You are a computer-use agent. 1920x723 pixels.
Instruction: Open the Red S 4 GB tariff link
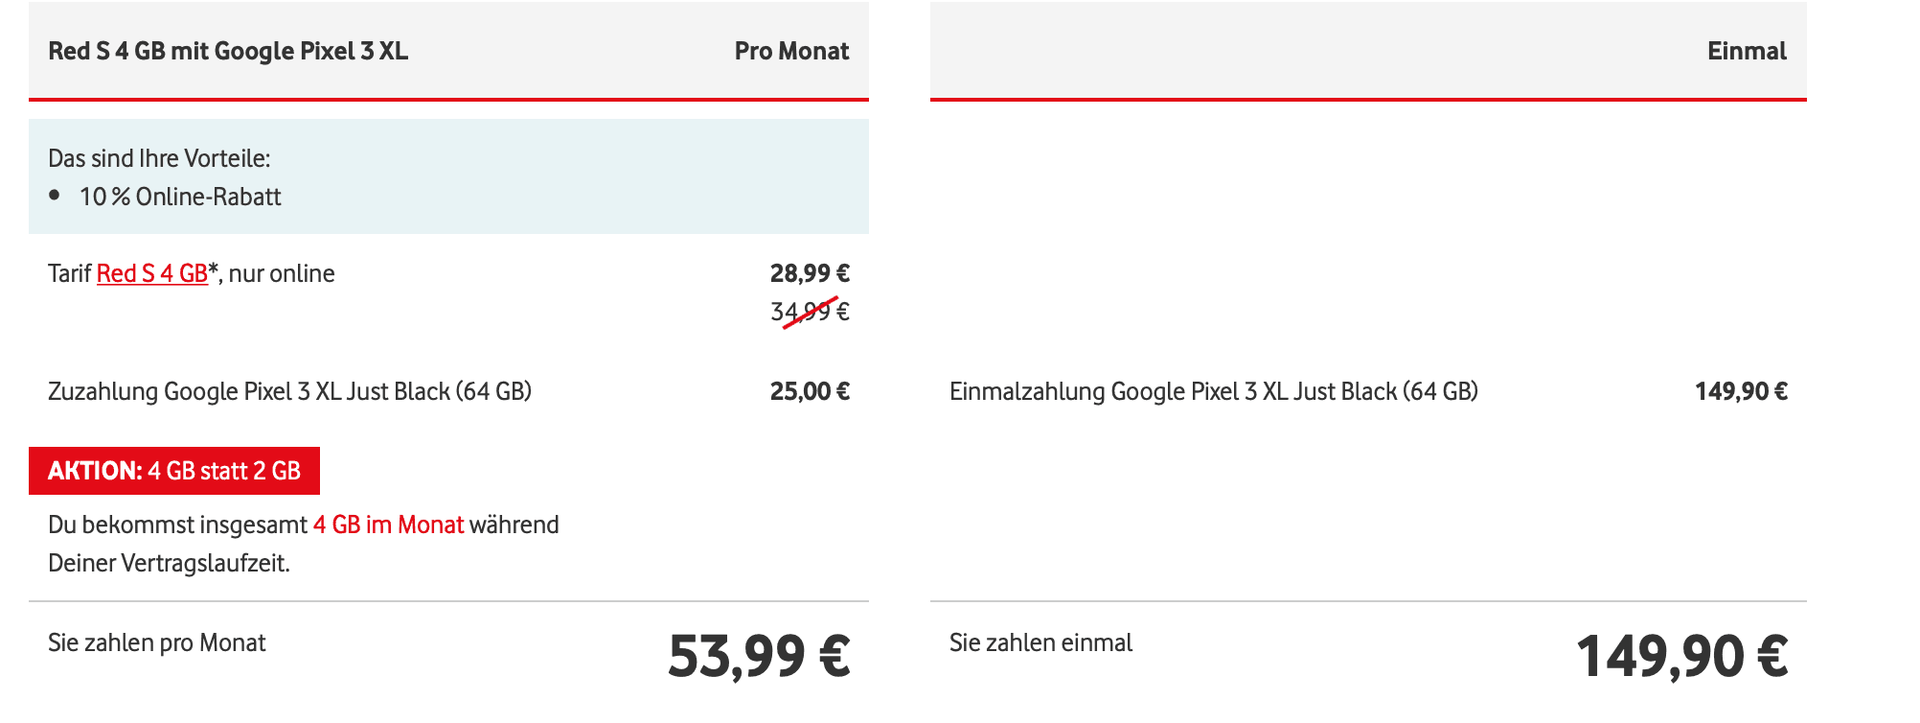[x=152, y=273]
